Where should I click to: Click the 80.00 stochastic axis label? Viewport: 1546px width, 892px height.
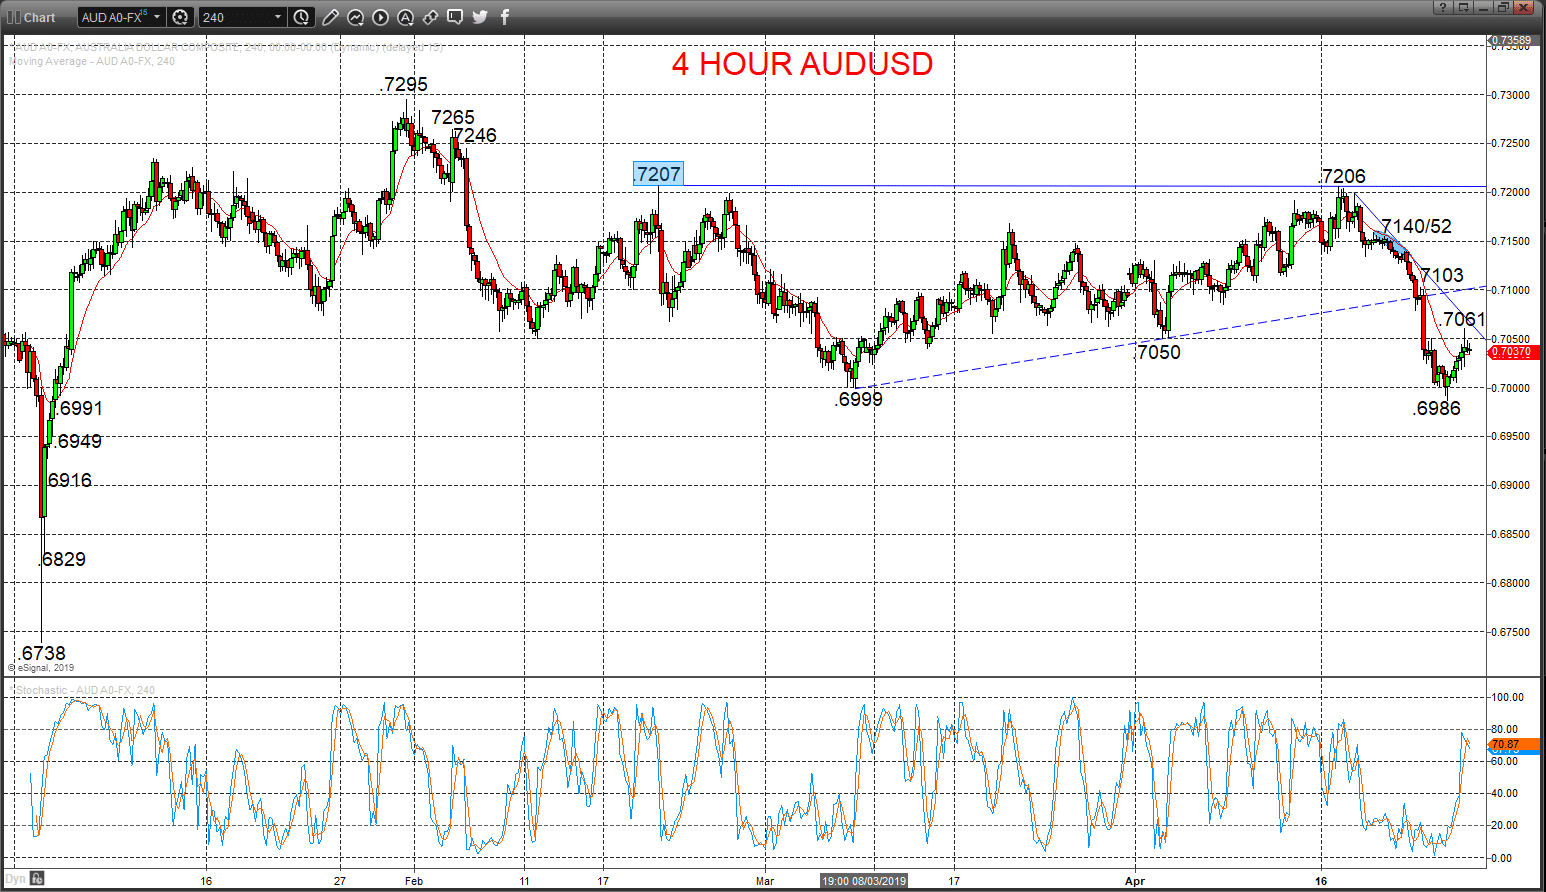coord(1507,729)
